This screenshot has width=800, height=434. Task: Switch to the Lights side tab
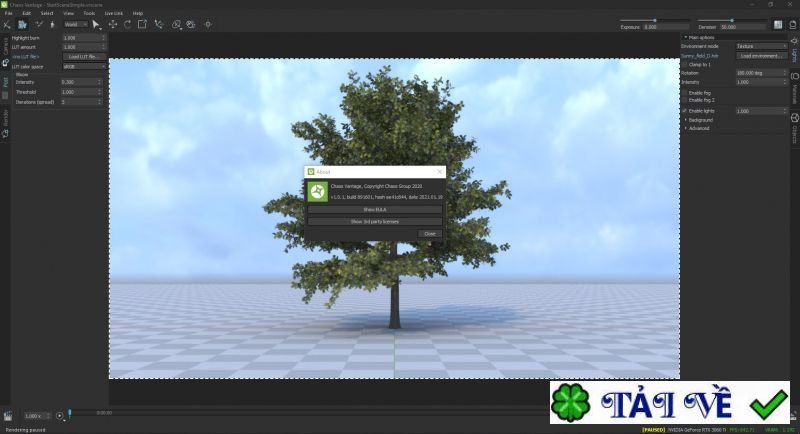tap(794, 50)
